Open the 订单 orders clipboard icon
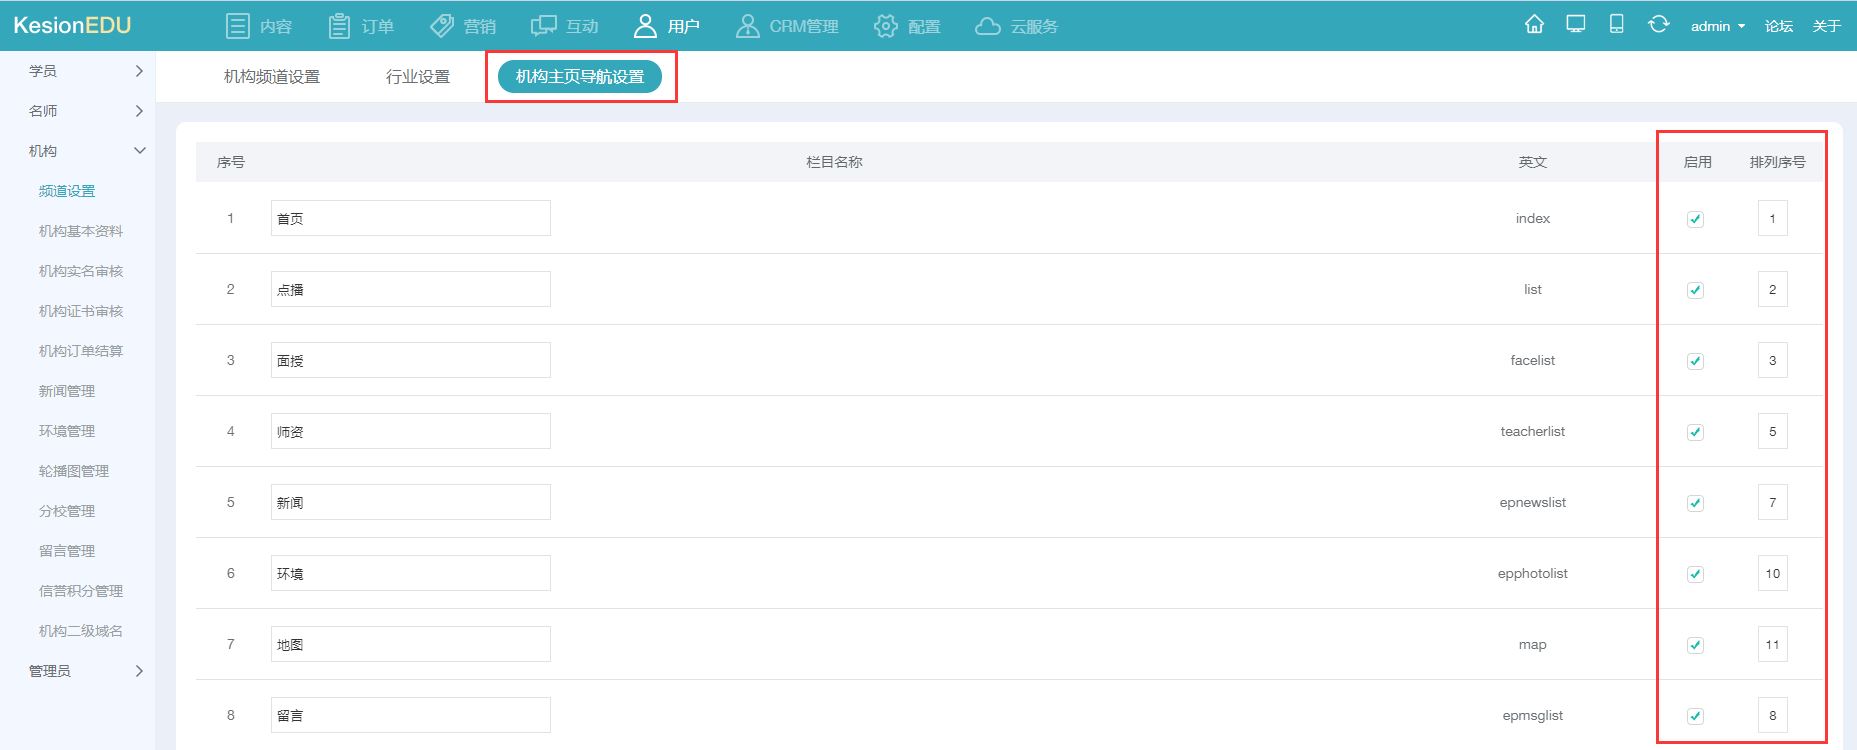This screenshot has height=750, width=1857. [x=340, y=26]
